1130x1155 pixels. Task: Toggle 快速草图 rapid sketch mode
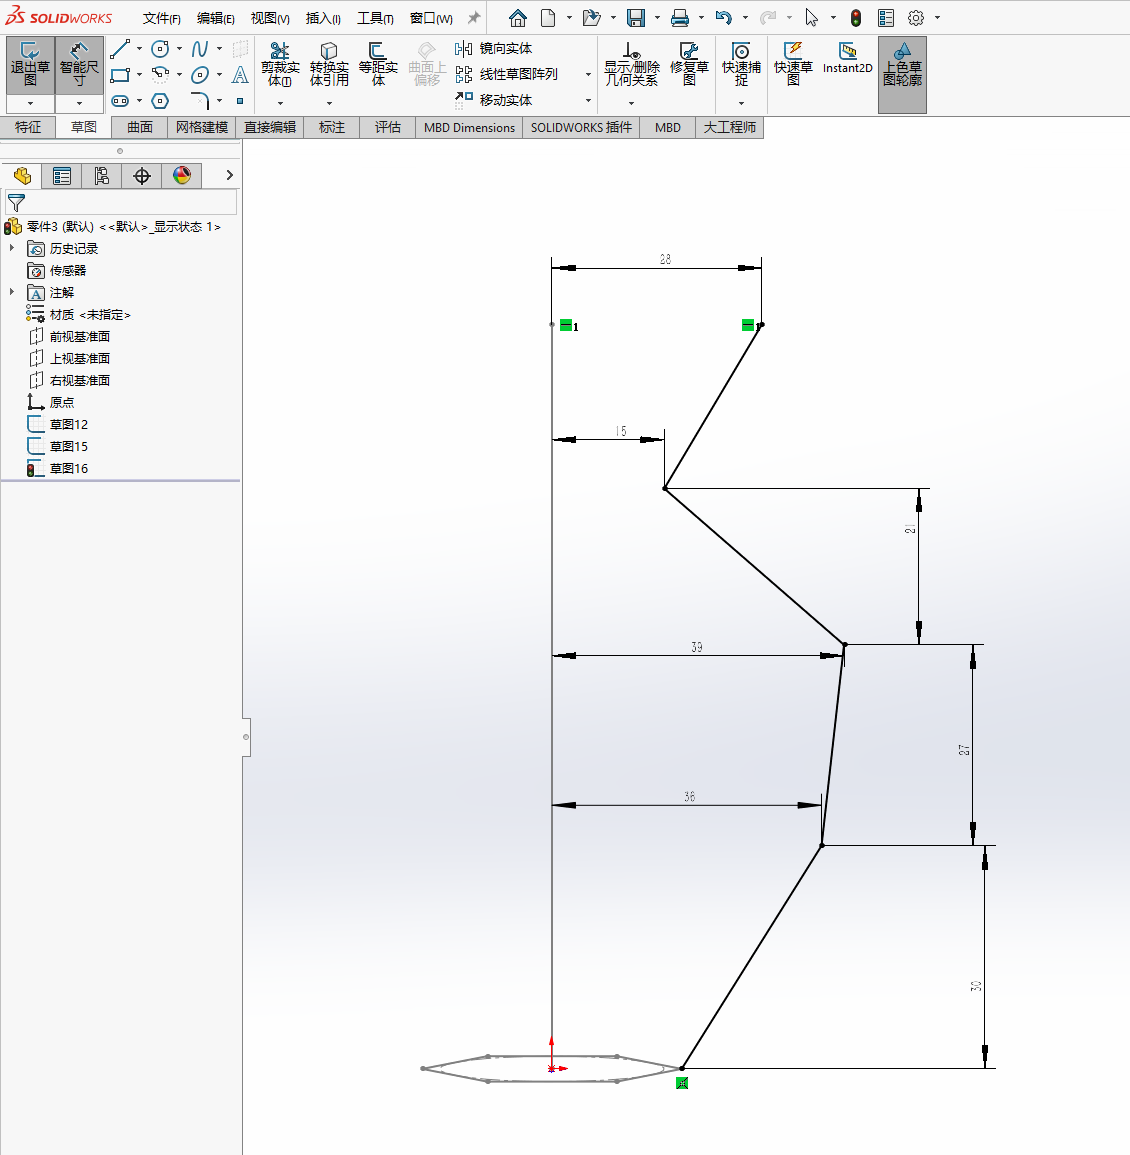point(793,64)
